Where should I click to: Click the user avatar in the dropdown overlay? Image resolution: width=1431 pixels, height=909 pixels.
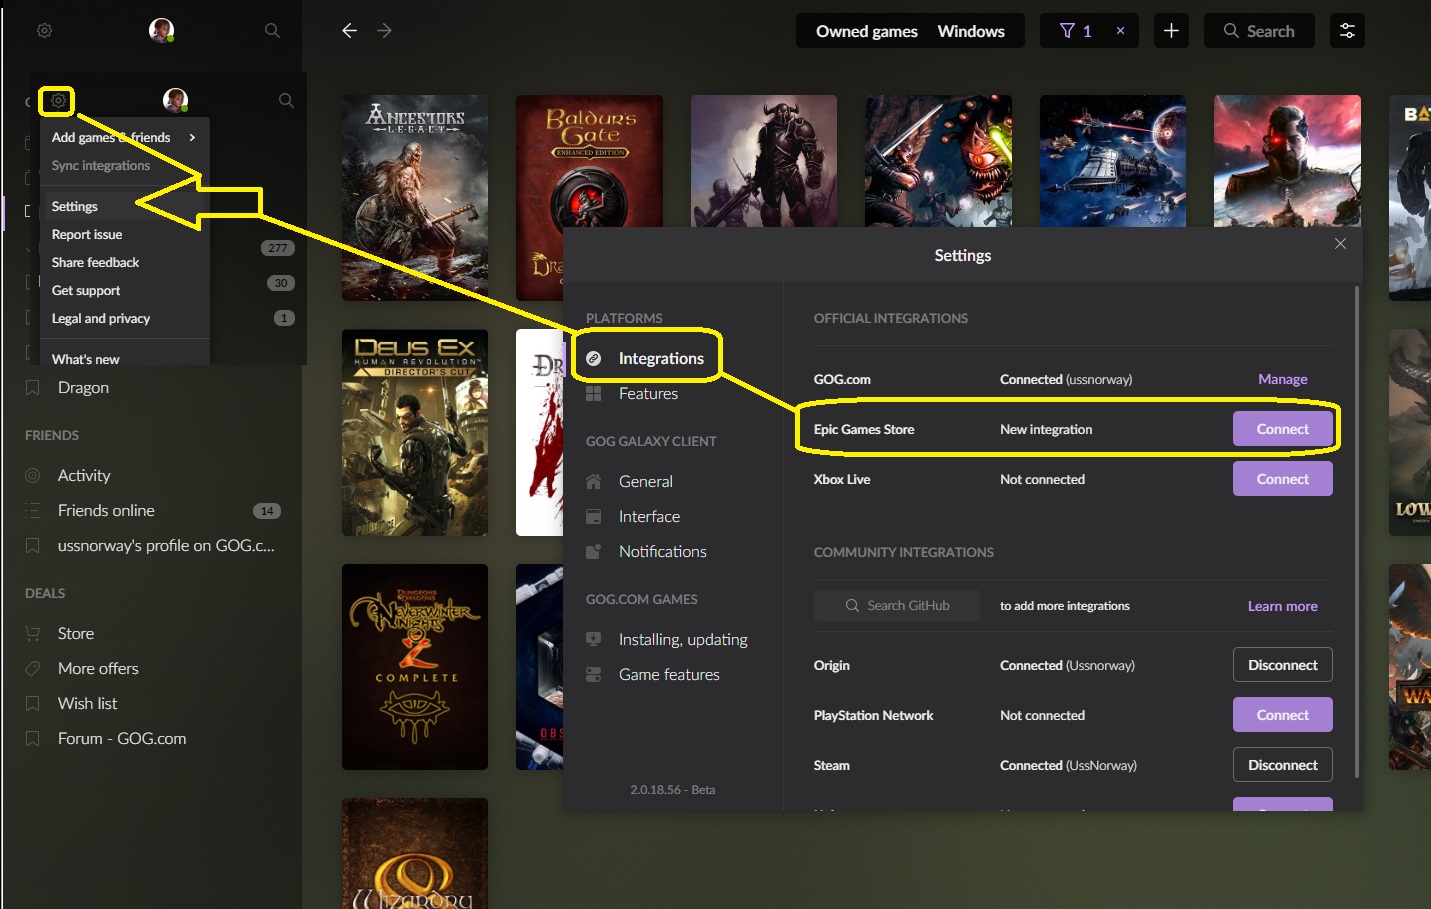175,100
